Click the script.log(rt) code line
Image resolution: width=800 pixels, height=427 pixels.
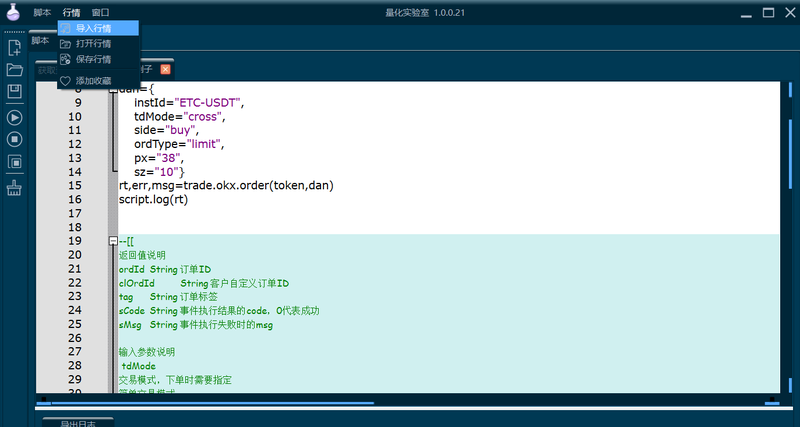(x=154, y=199)
